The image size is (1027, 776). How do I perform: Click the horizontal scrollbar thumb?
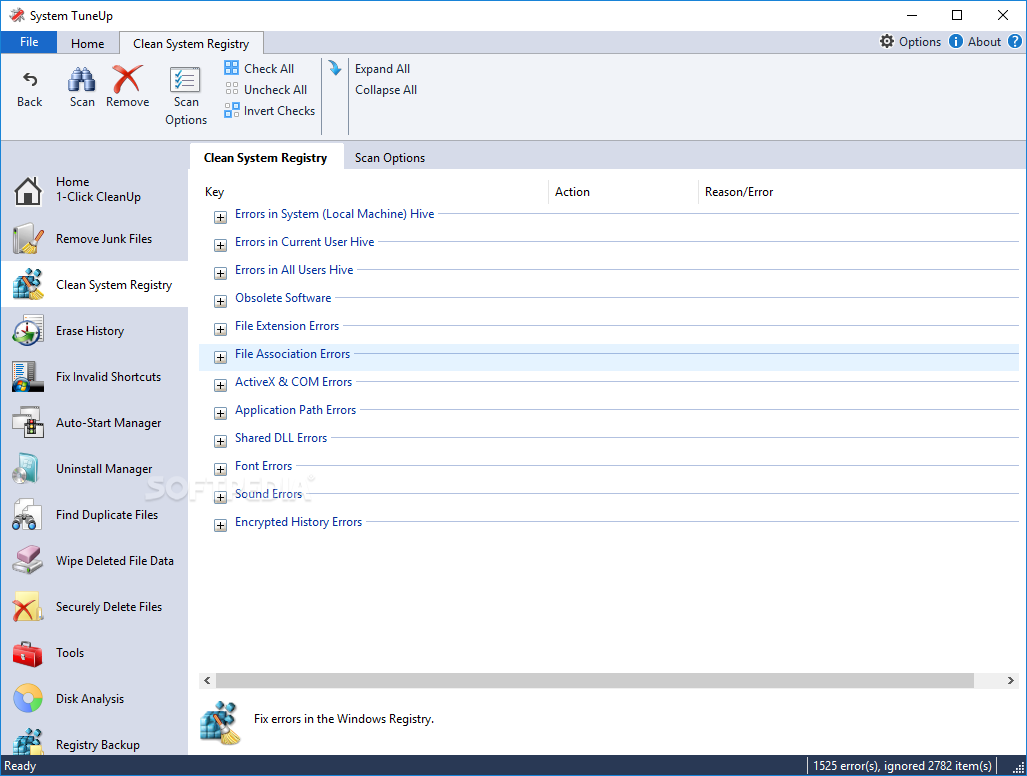click(595, 680)
